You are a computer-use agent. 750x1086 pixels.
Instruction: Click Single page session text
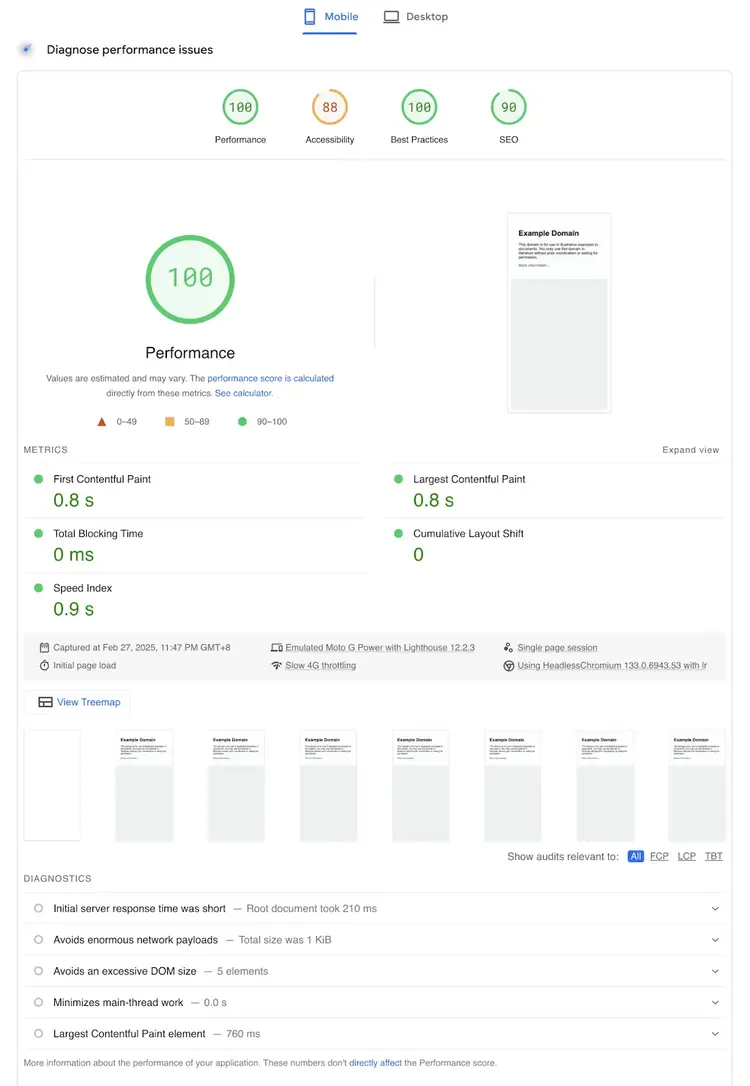tap(557, 648)
